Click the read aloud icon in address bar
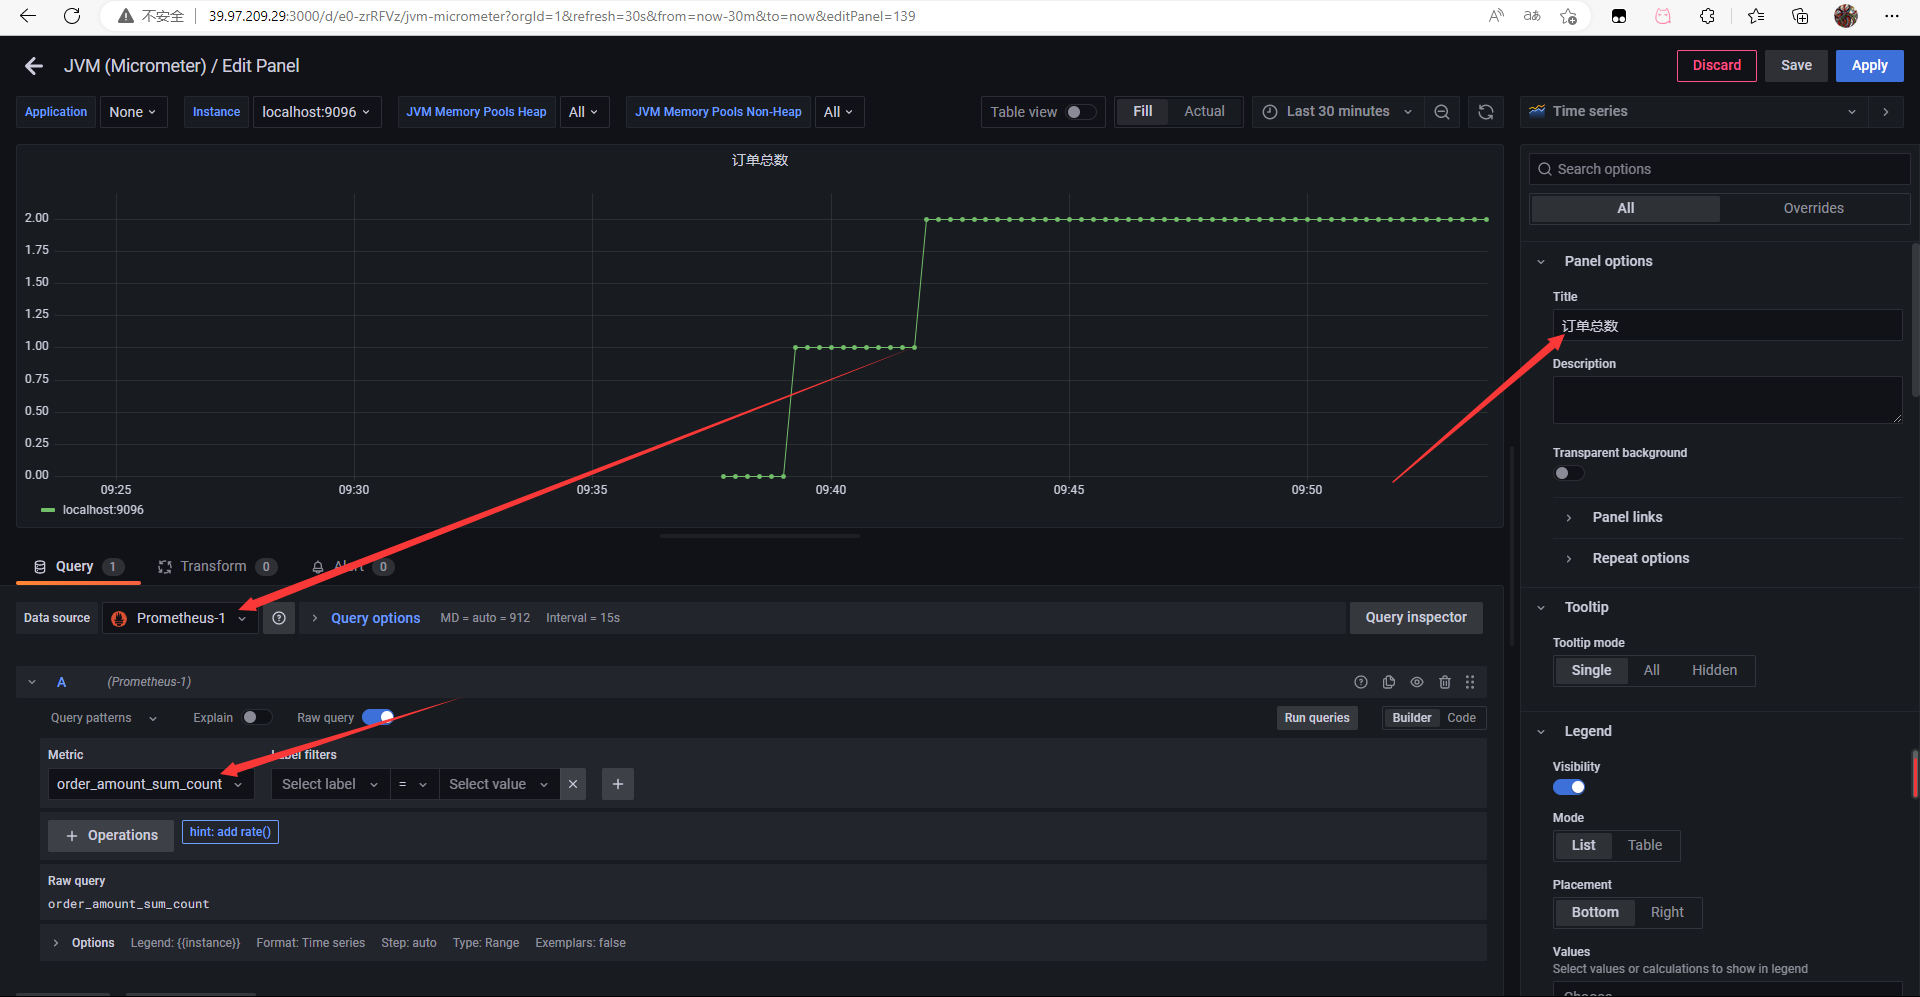Image resolution: width=1920 pixels, height=997 pixels. pyautogui.click(x=1496, y=16)
